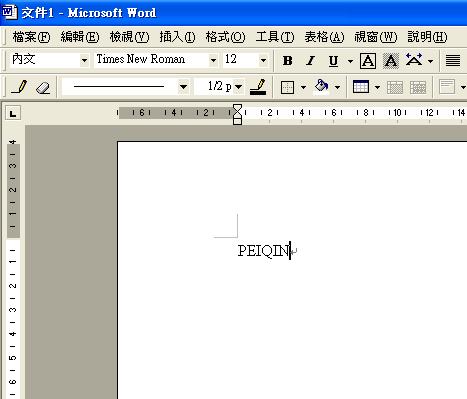Open 視窗(W) menu
The image size is (467, 399).
376,37
